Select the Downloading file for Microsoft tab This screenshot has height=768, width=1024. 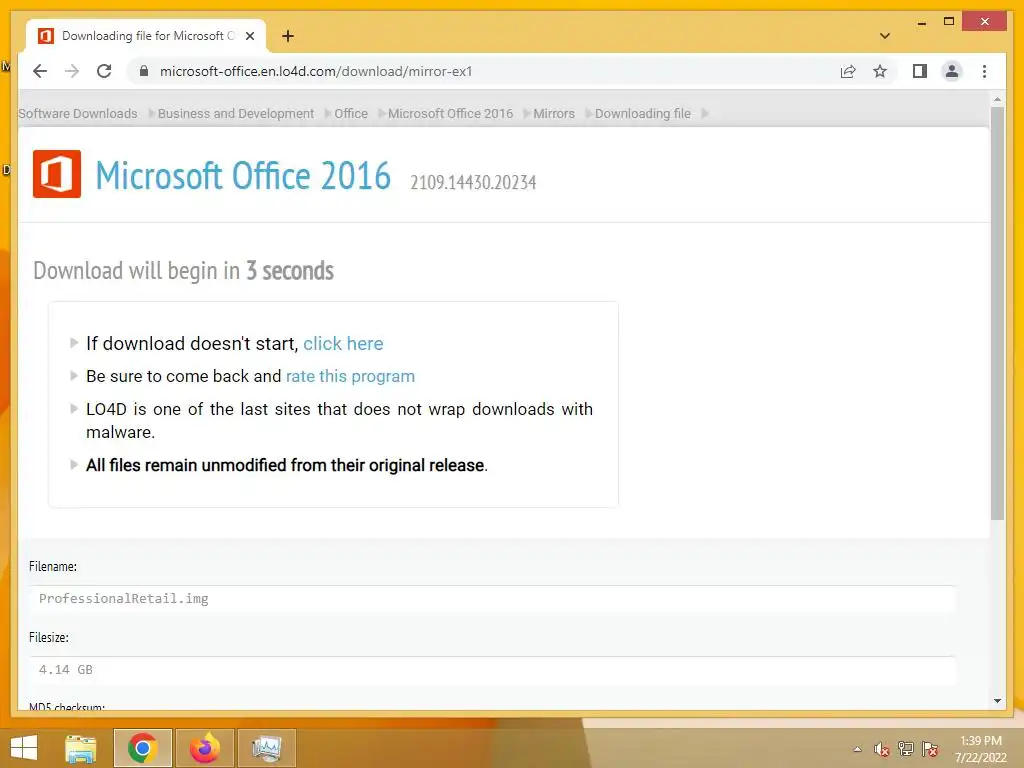coord(146,36)
